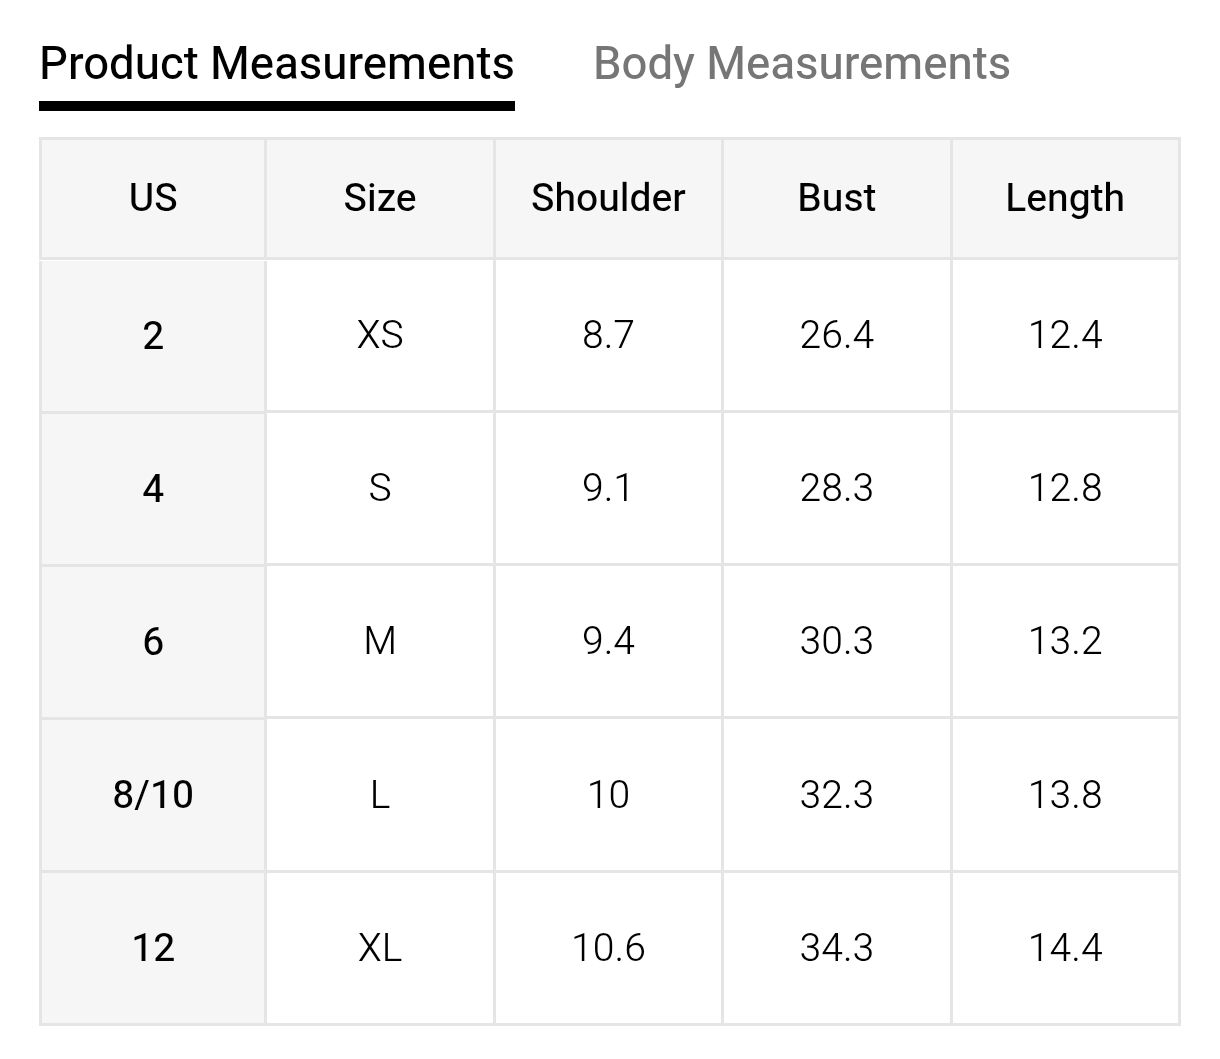
Task: Click the XL size cell
Action: coord(380,947)
